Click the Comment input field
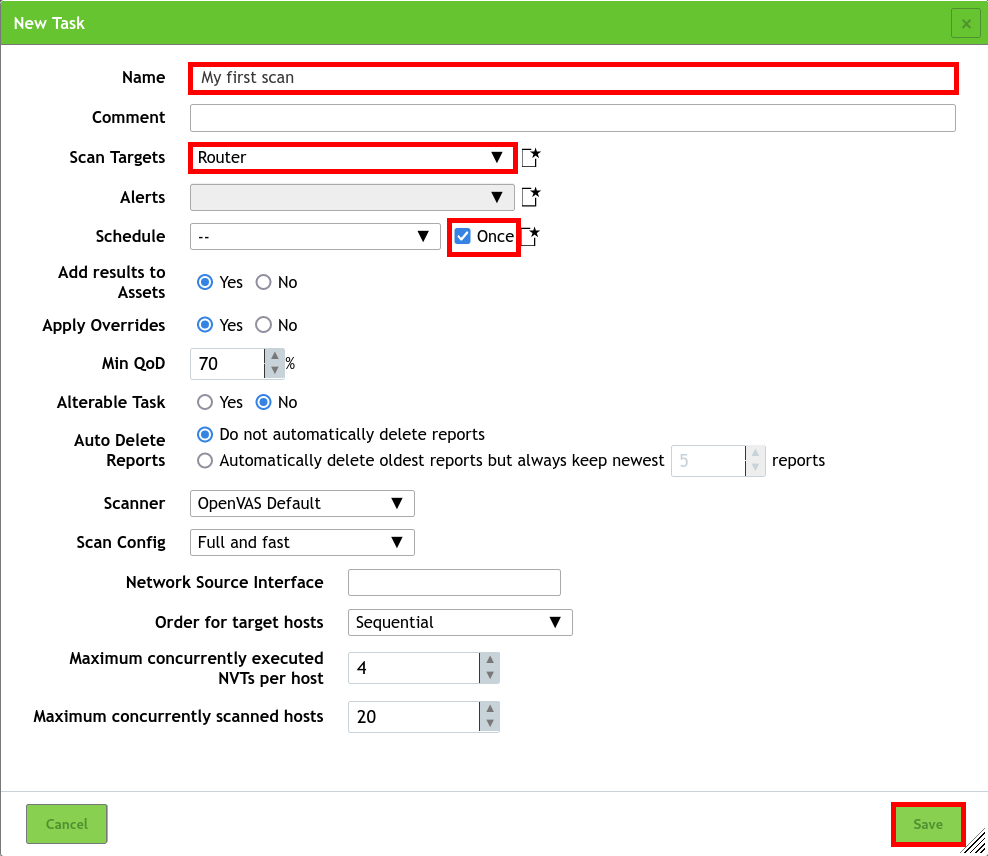The height and width of the screenshot is (856, 988). point(572,117)
